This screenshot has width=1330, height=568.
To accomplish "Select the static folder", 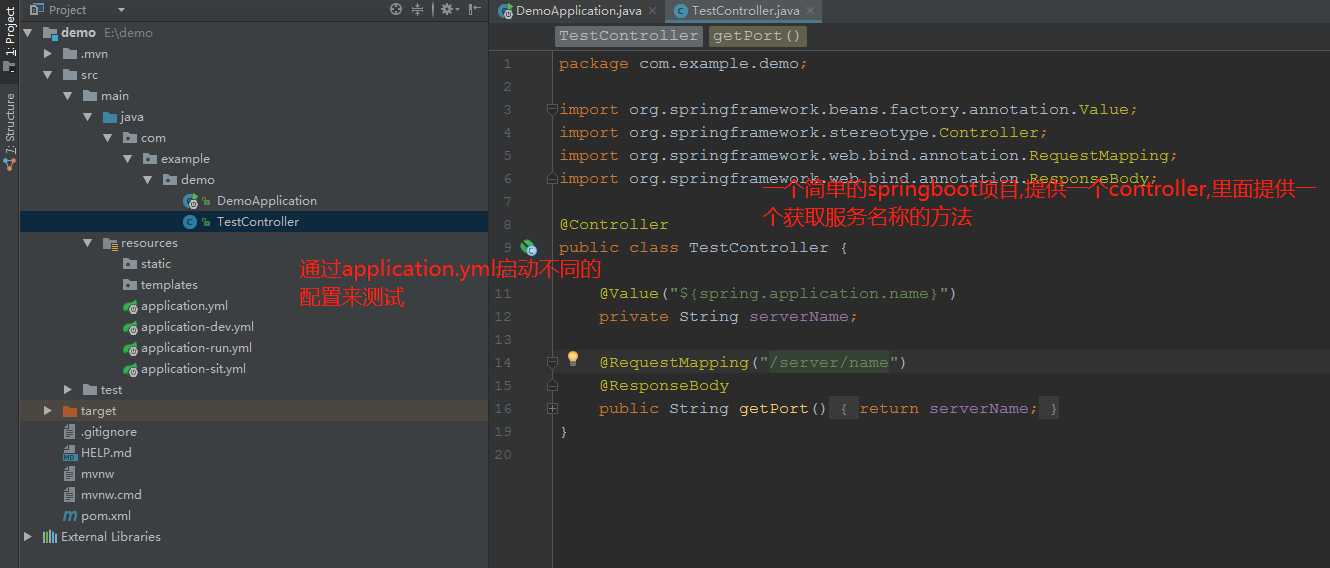I will pyautogui.click(x=156, y=263).
